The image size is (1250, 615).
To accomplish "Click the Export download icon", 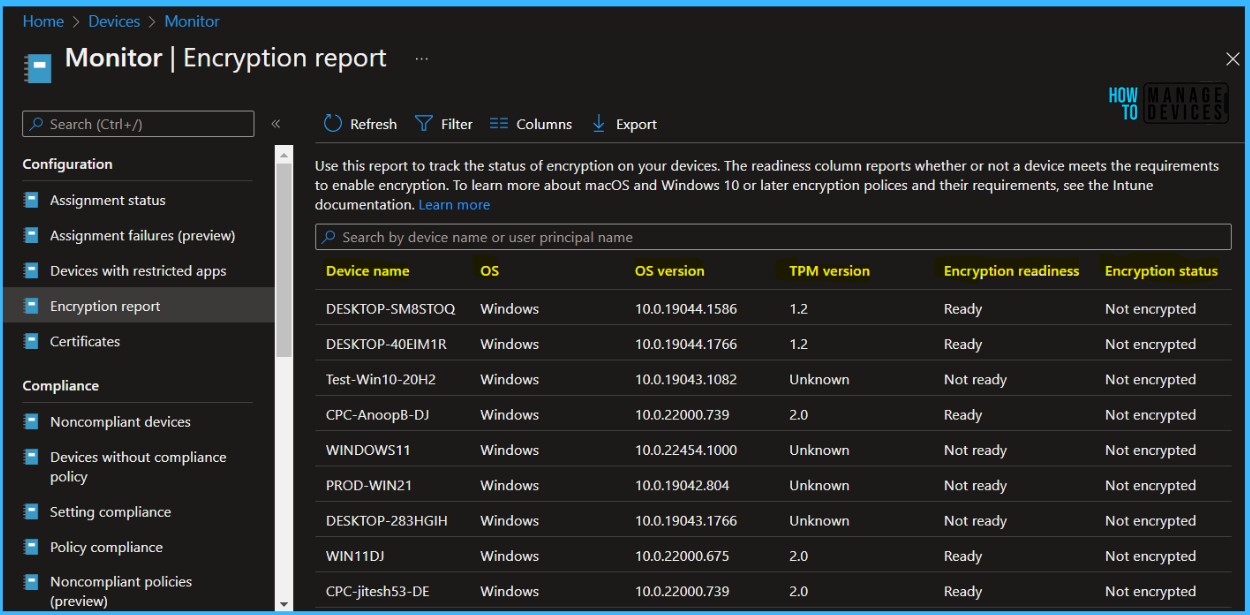I will point(599,124).
